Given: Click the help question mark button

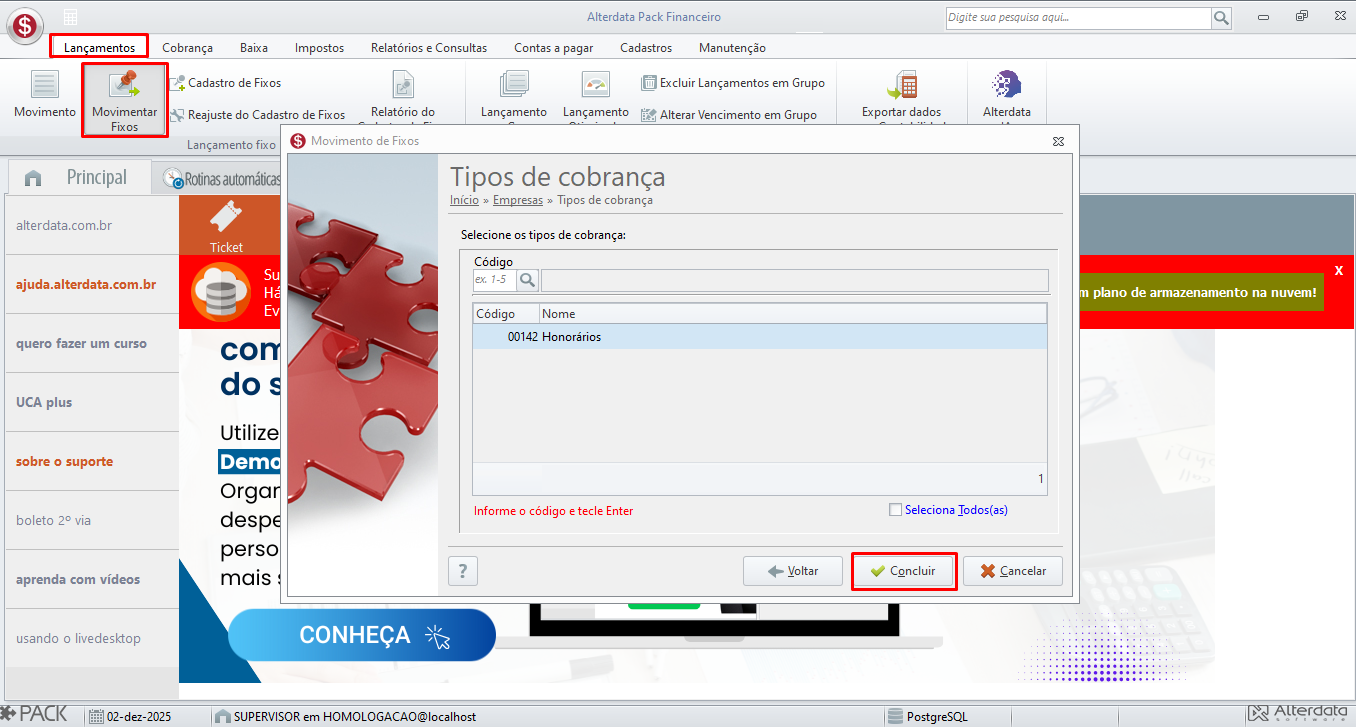Looking at the screenshot, I should tap(462, 571).
